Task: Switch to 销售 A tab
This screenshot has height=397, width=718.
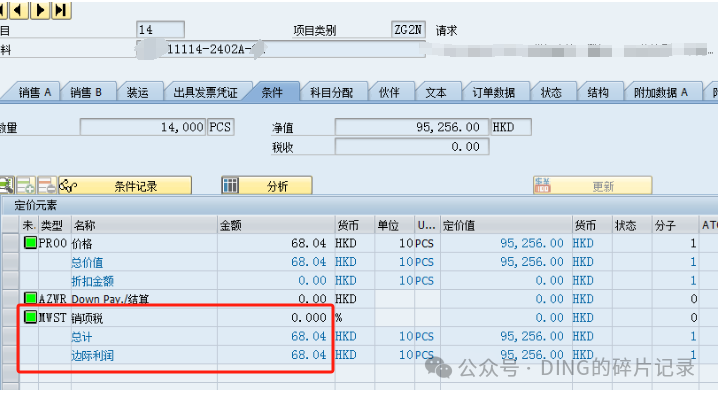Action: pyautogui.click(x=34, y=92)
